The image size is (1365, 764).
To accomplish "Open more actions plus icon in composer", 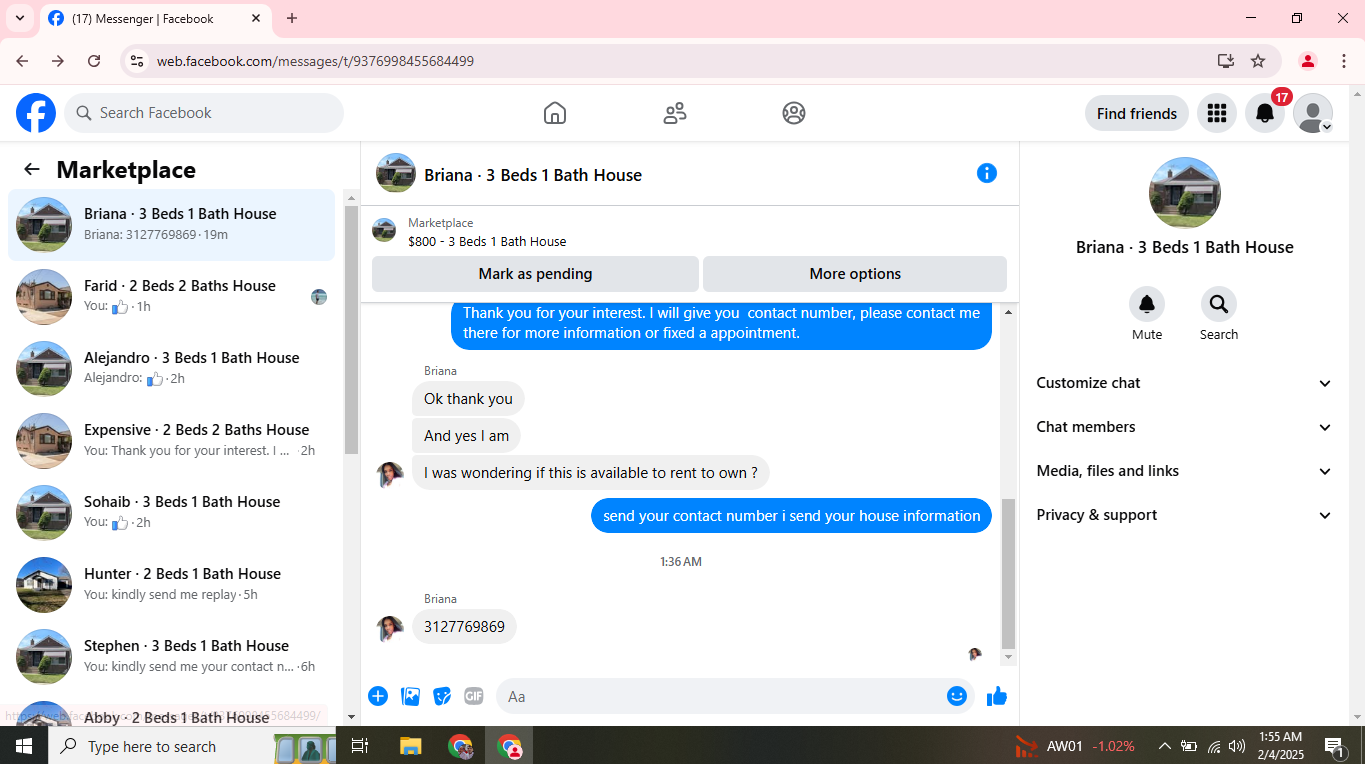I will tap(378, 696).
